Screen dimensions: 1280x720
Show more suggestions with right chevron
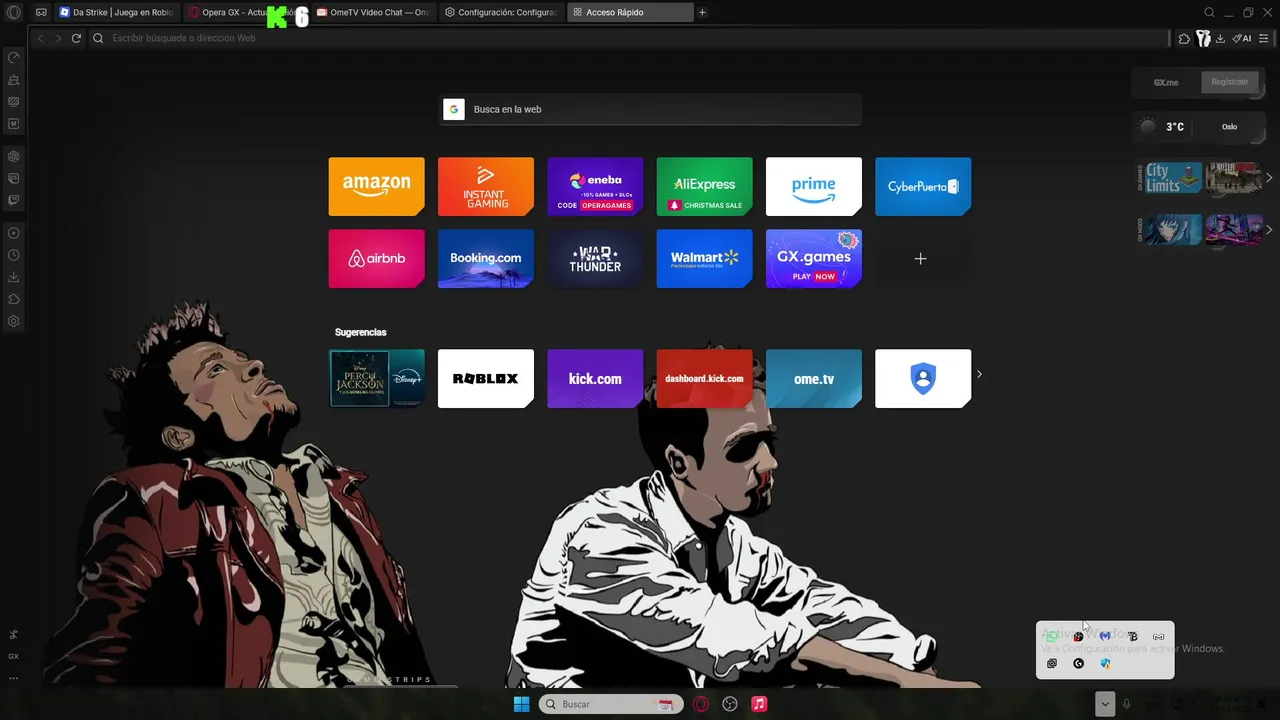(x=979, y=375)
